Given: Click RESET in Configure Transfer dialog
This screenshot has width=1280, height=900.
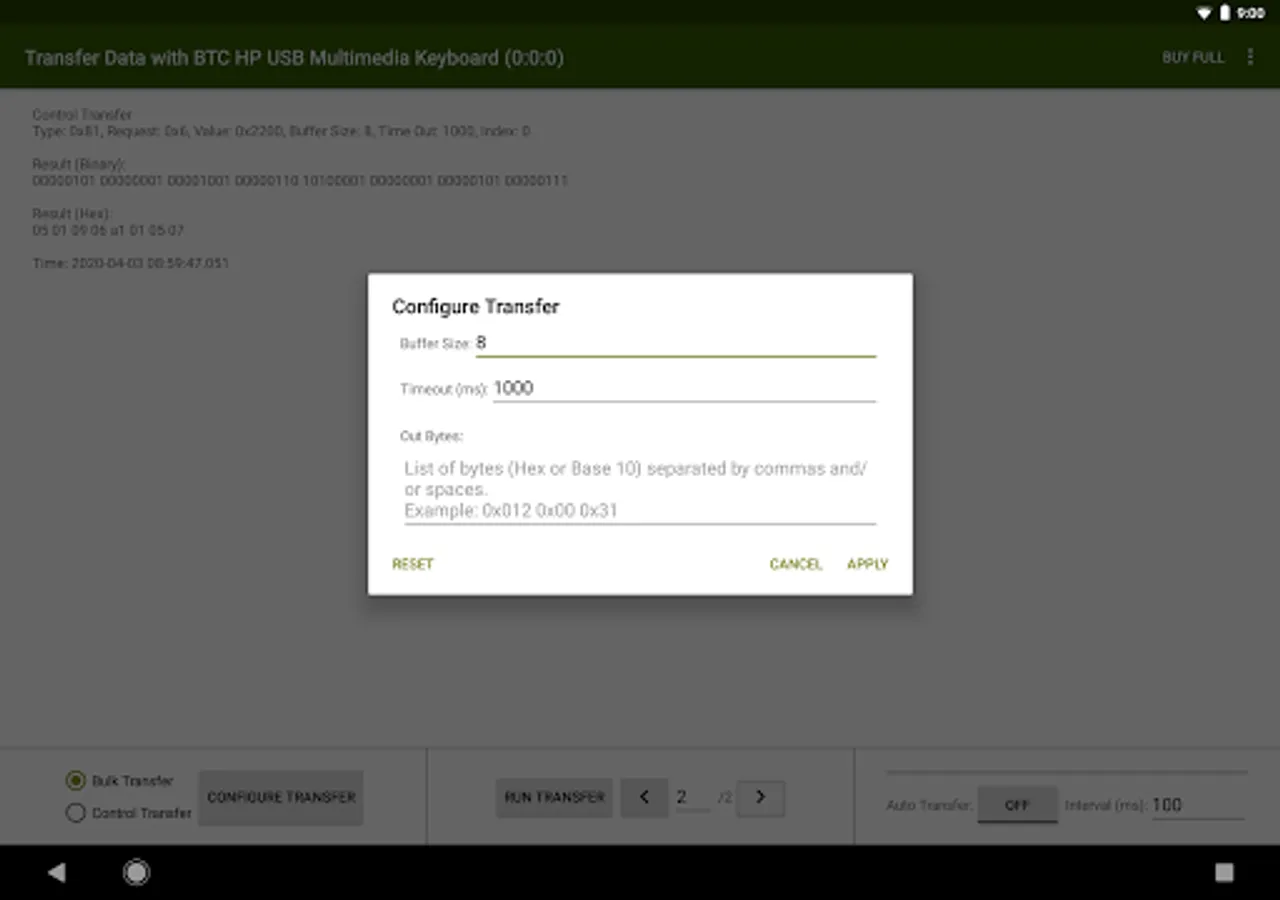Looking at the screenshot, I should [x=413, y=564].
